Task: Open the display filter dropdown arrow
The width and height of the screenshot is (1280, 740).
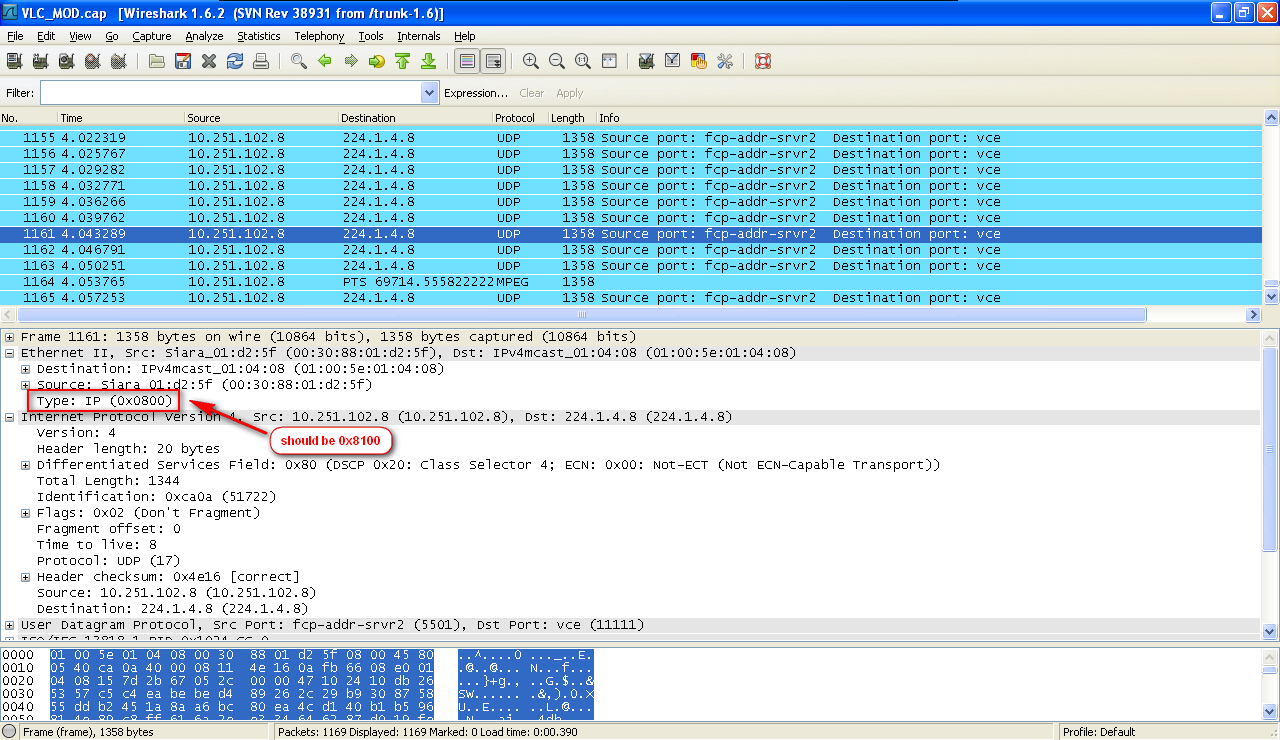Action: (430, 93)
